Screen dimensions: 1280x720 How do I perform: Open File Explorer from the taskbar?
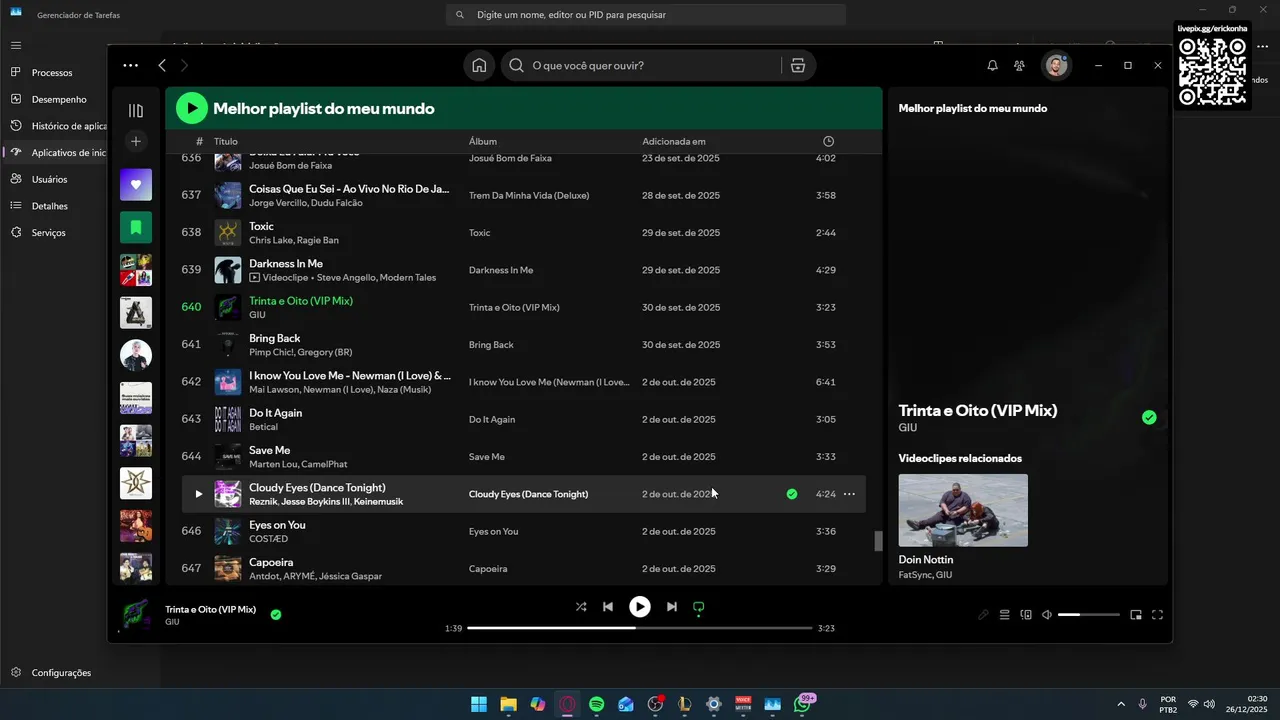508,704
